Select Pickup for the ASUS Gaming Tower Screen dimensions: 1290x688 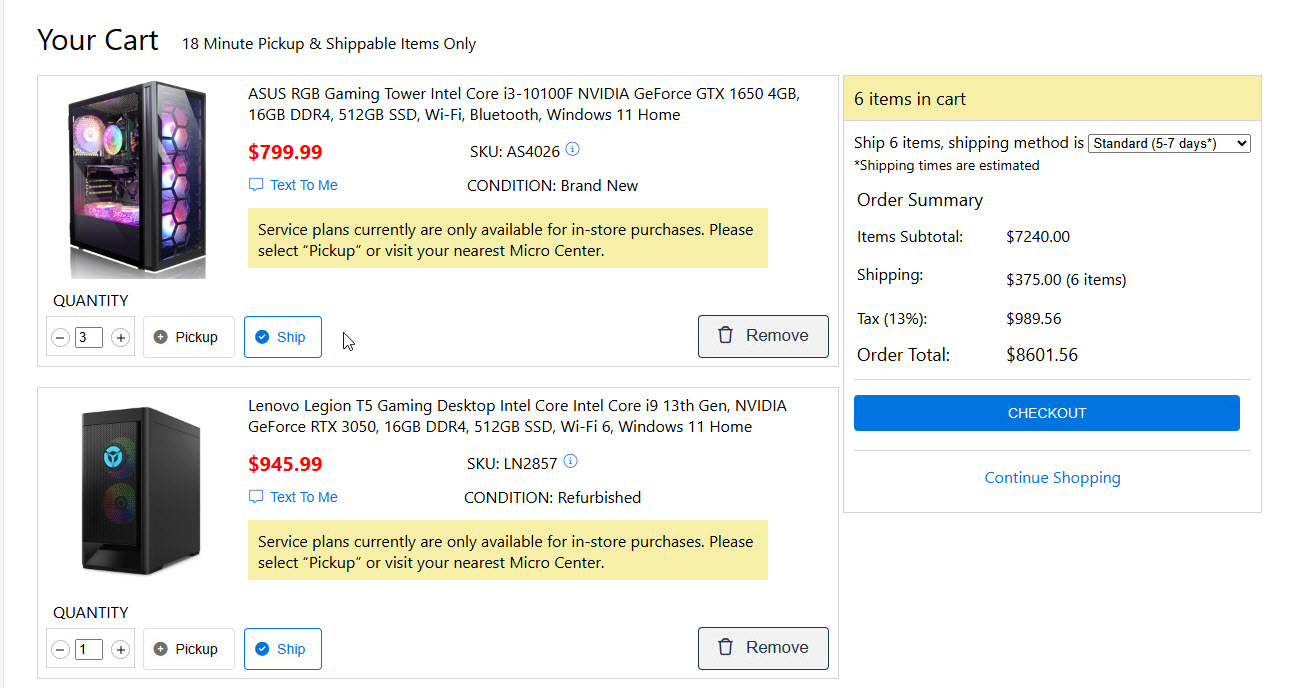coord(188,337)
